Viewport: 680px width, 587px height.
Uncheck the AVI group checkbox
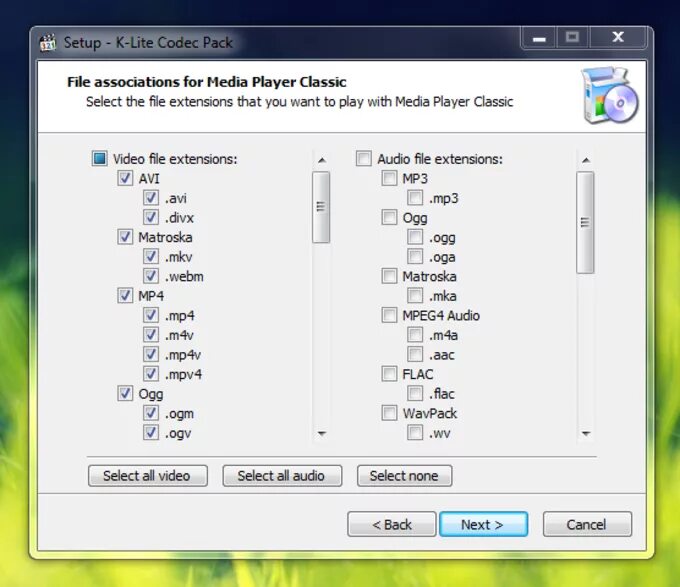click(x=125, y=178)
